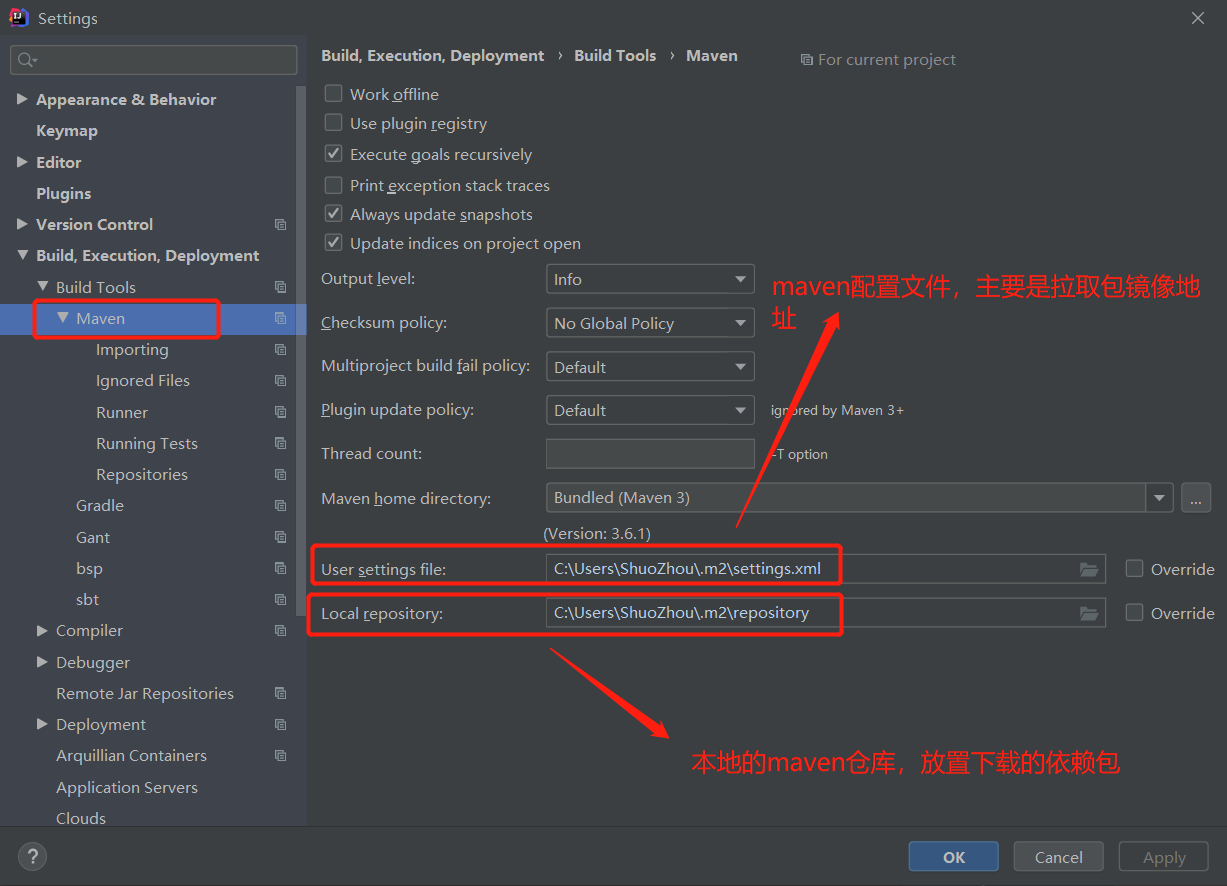The image size is (1227, 886).
Task: Click project-level icon beside Deployment
Action: (280, 724)
